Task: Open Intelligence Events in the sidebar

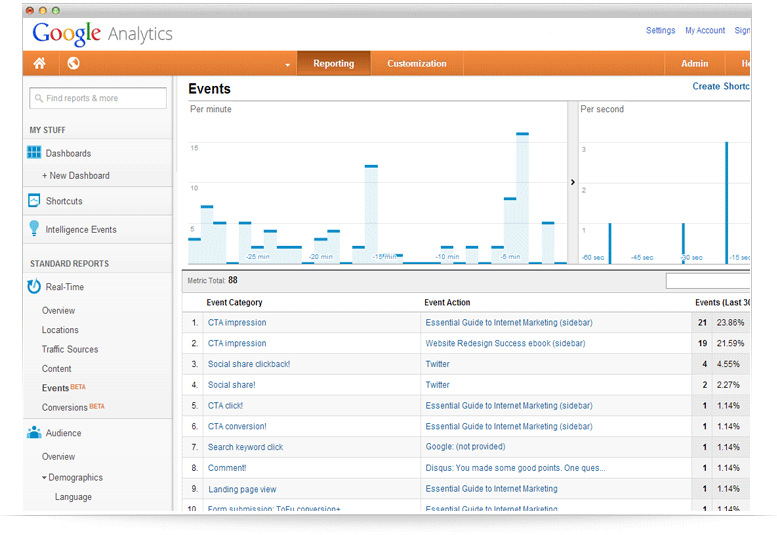Action: pyautogui.click(x=81, y=229)
